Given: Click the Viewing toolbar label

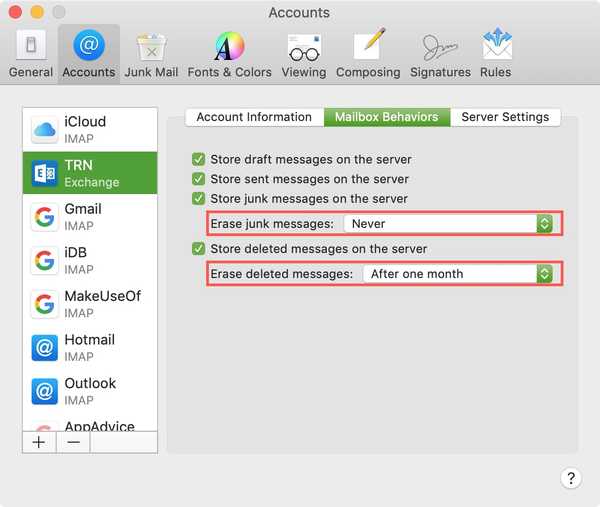Looking at the screenshot, I should click(304, 73).
